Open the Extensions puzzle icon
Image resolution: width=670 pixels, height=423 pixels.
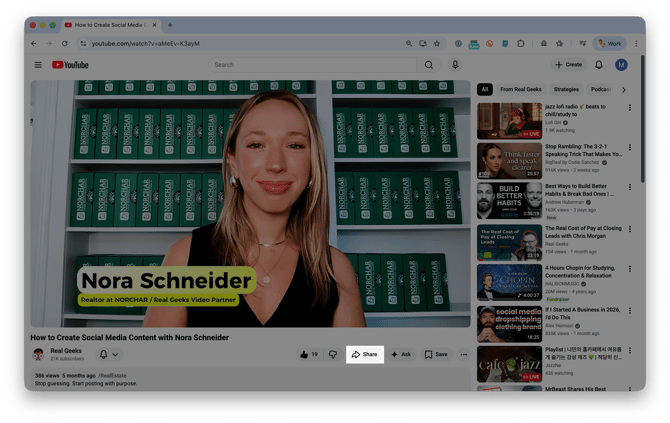[x=520, y=44]
